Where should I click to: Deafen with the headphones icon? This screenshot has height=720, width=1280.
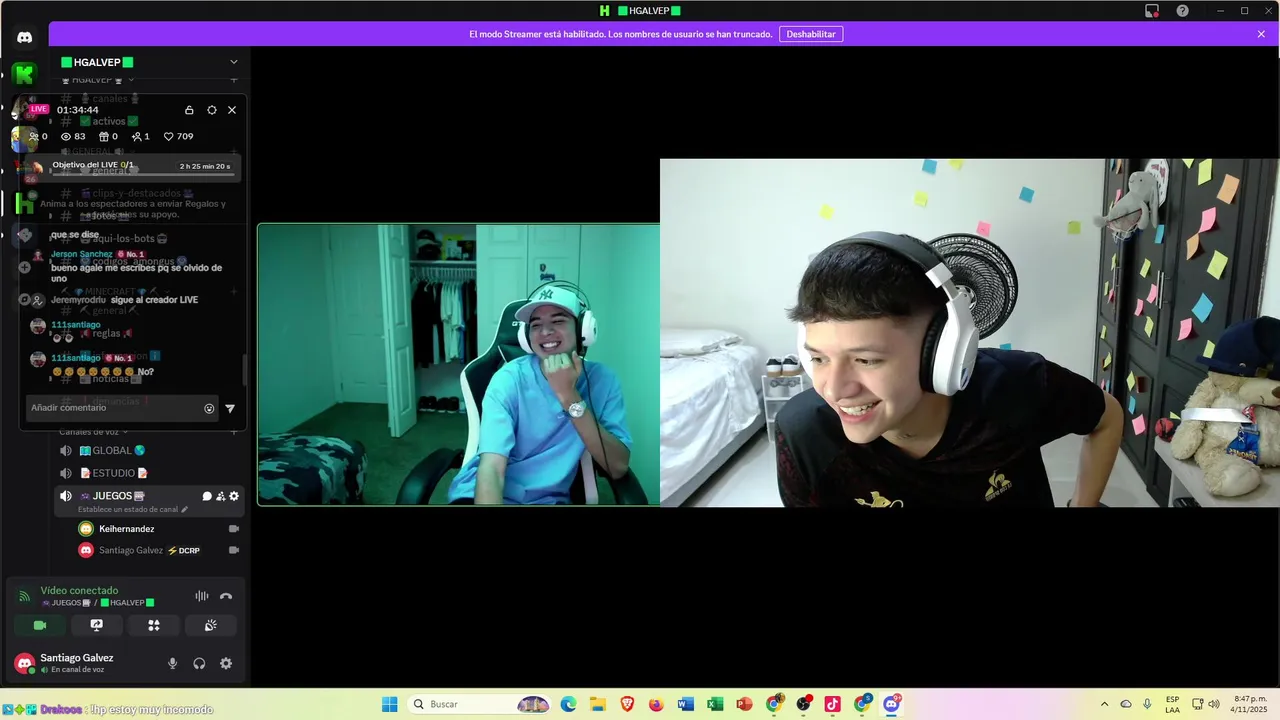coord(199,663)
